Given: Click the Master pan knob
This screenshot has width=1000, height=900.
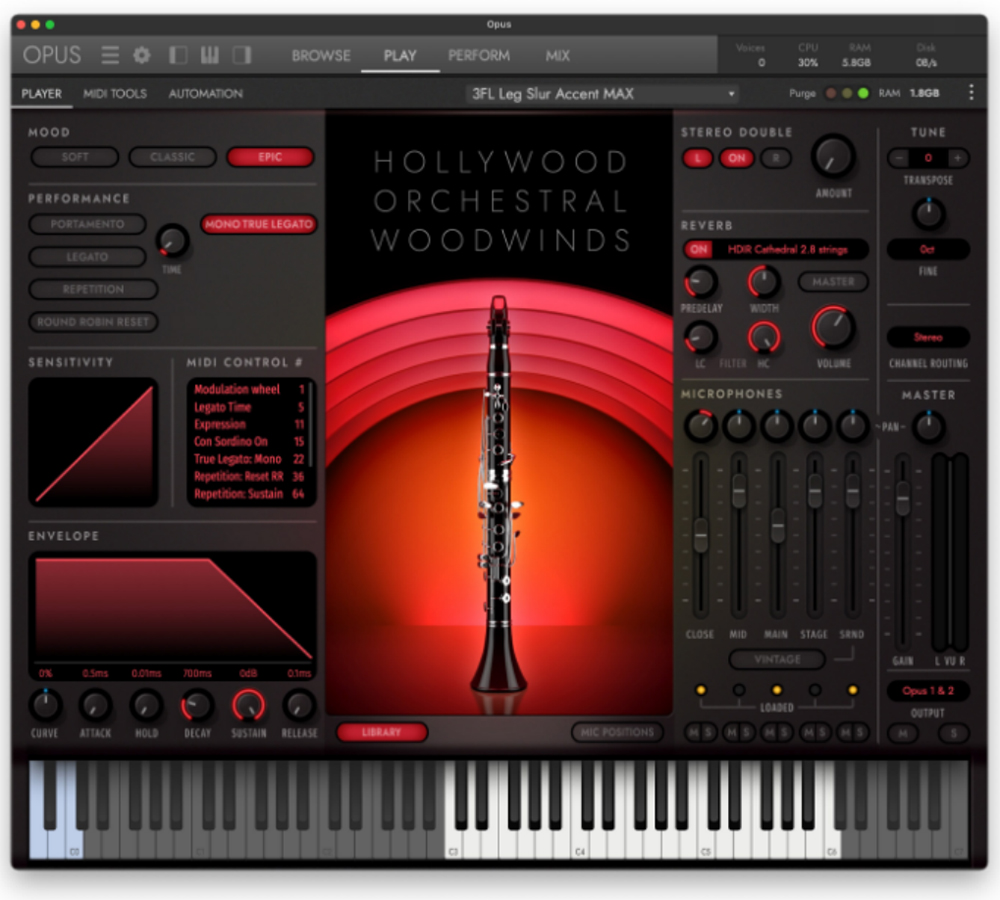Looking at the screenshot, I should pos(928,426).
